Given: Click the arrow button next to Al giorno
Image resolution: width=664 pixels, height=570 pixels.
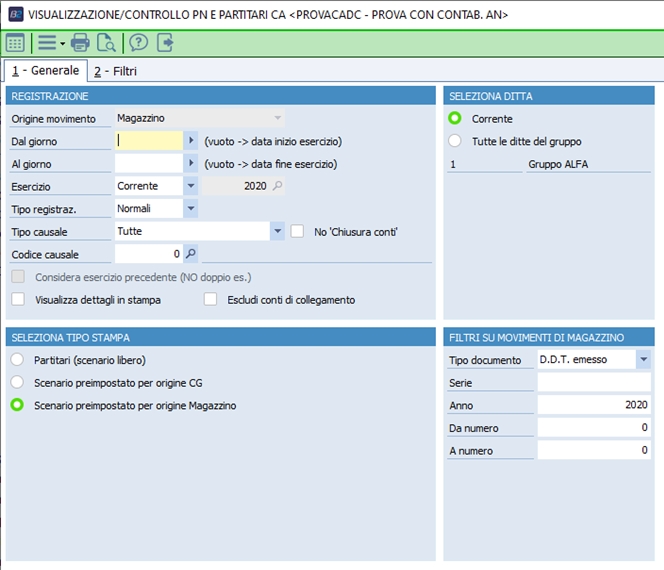Looking at the screenshot, I should point(191,163).
